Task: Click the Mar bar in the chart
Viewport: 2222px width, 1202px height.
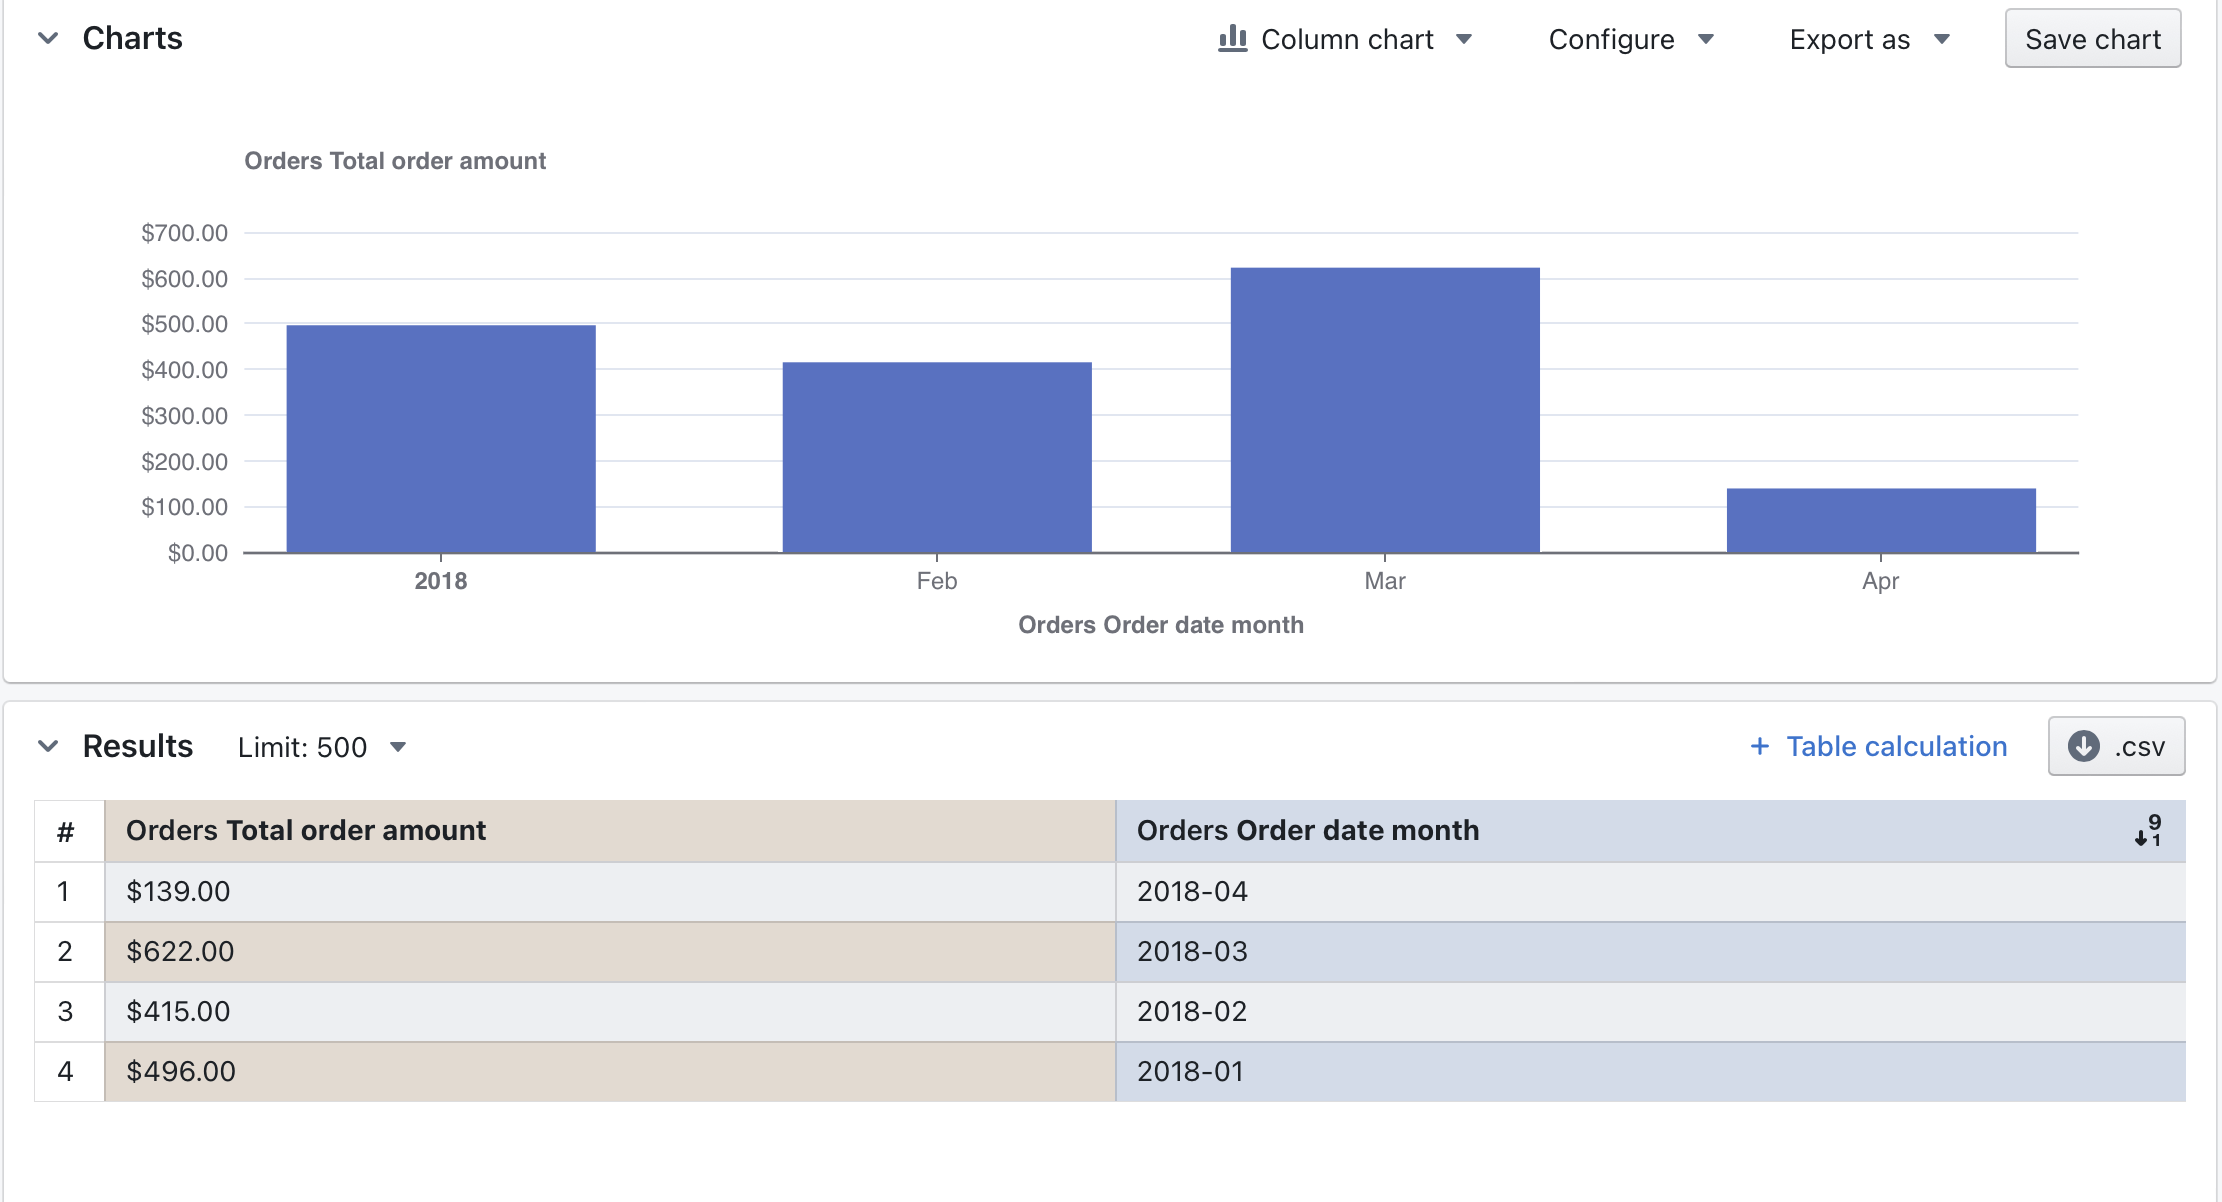Action: [x=1385, y=410]
